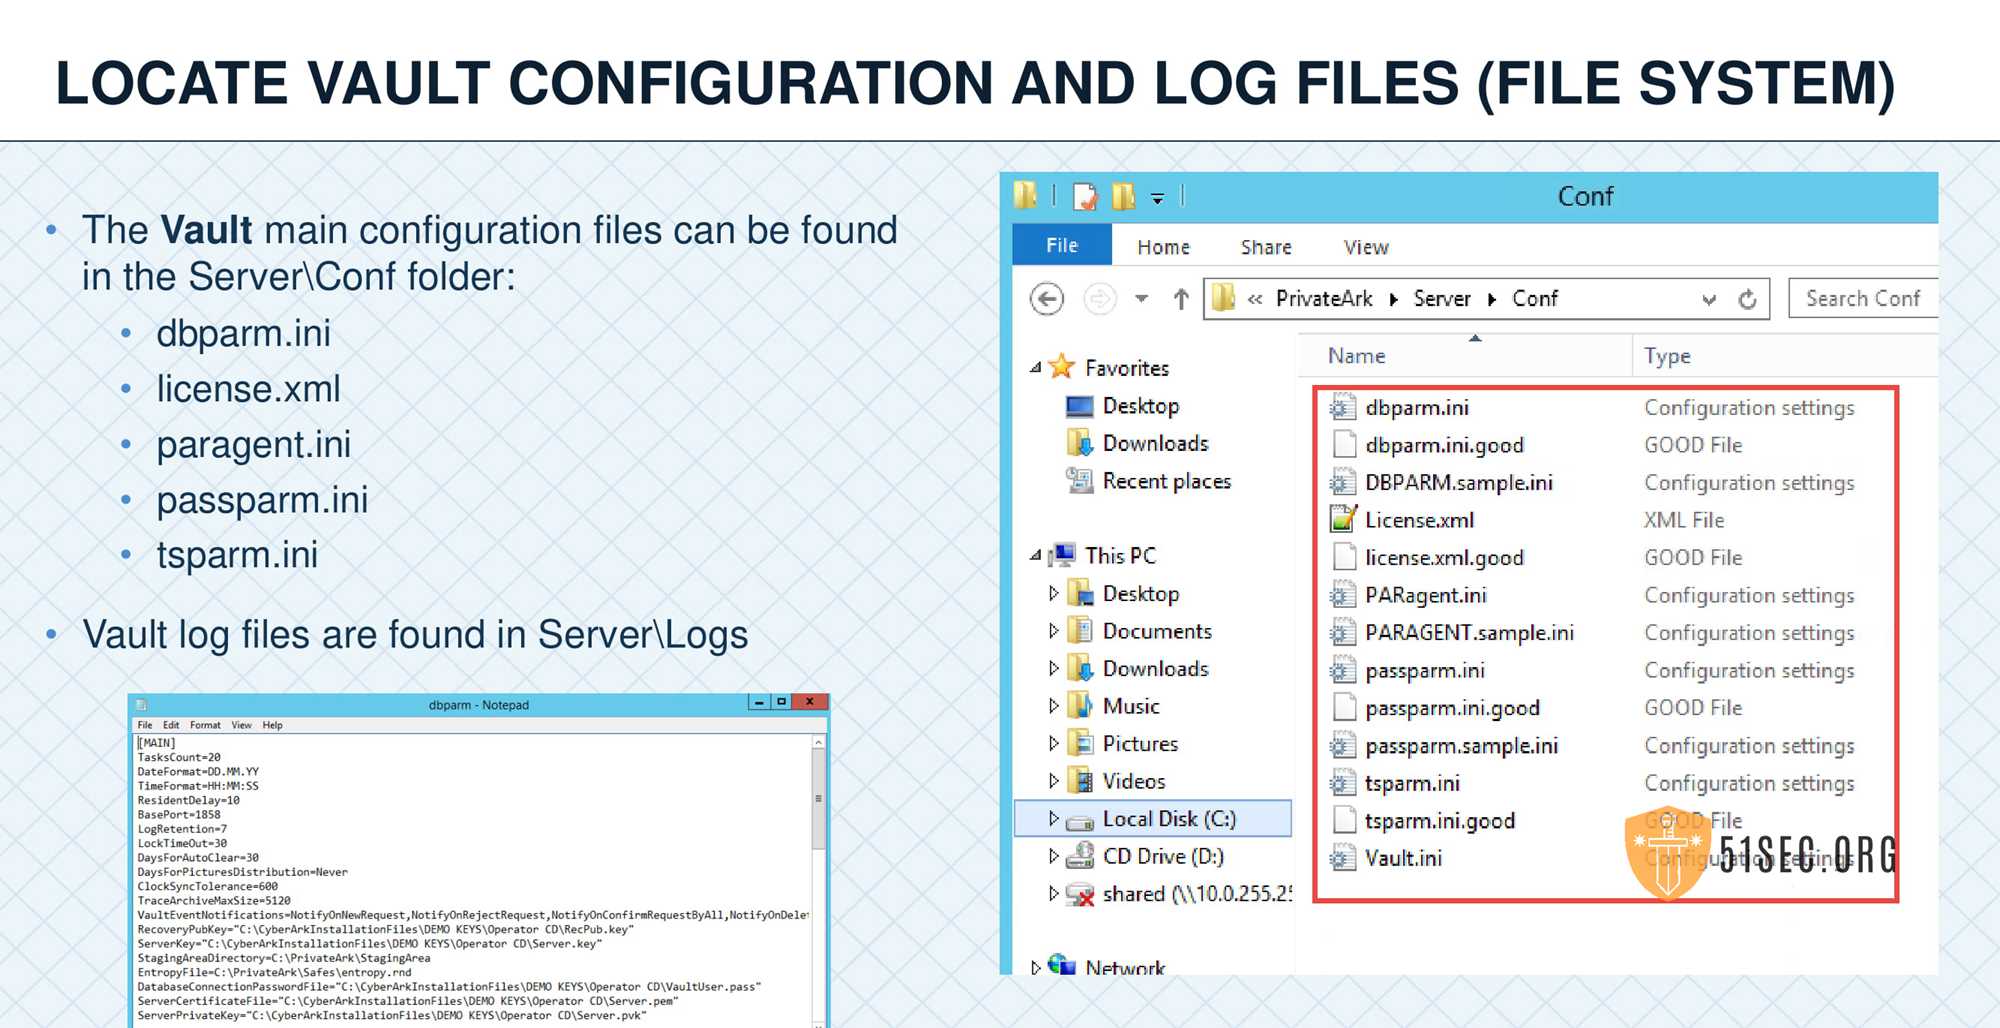Click the Up one level arrow
This screenshot has width=2000, height=1028.
1181,299
